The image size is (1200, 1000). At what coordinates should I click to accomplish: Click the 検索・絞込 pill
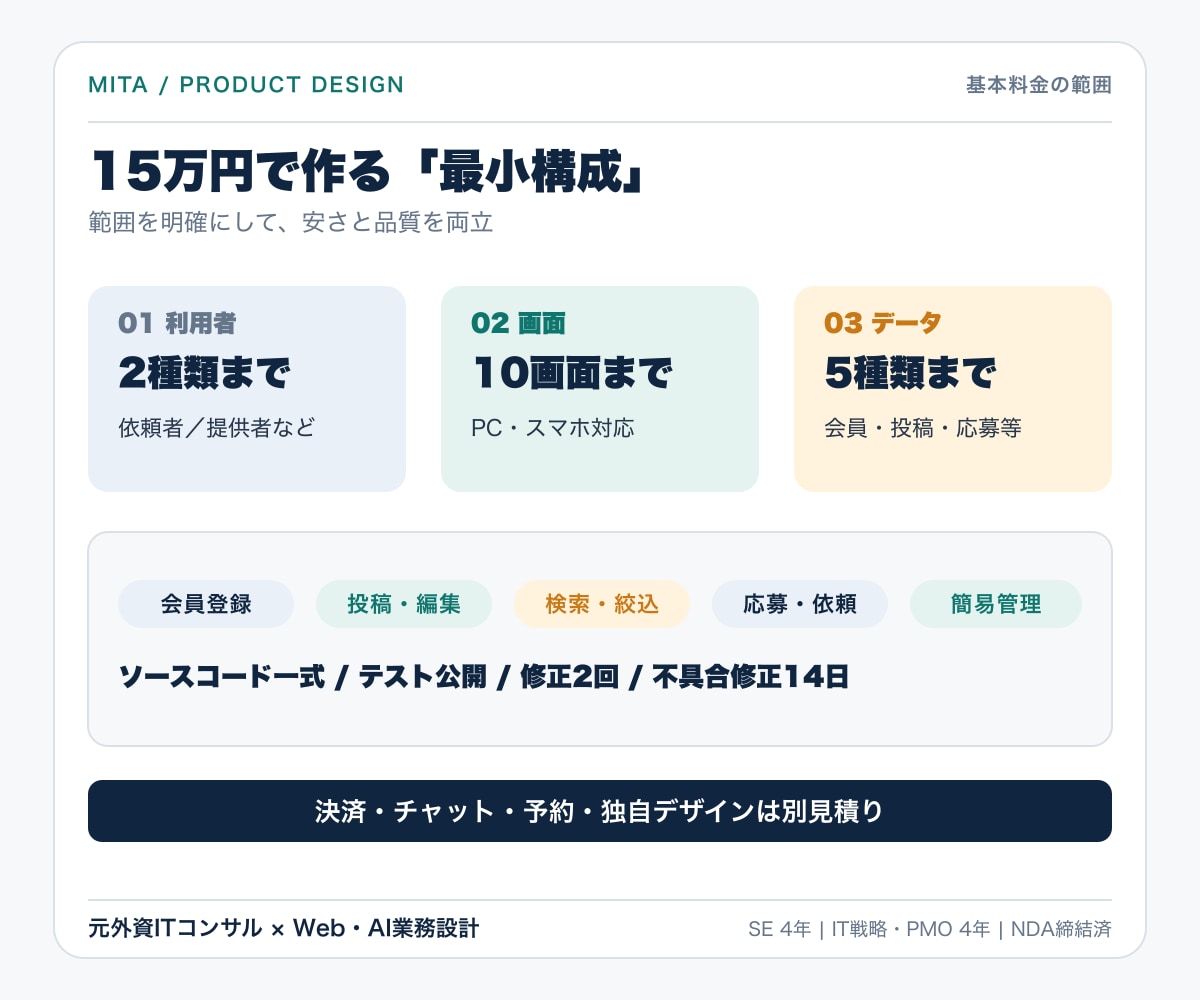[x=602, y=604]
